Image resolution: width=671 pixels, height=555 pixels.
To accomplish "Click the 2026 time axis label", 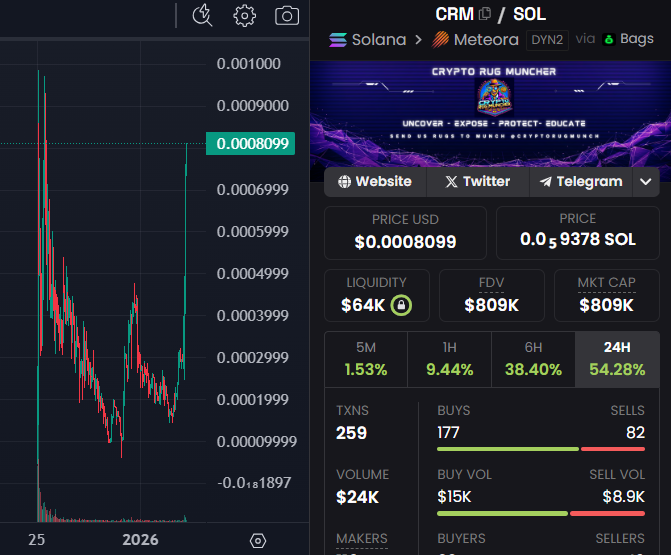I will (x=140, y=540).
